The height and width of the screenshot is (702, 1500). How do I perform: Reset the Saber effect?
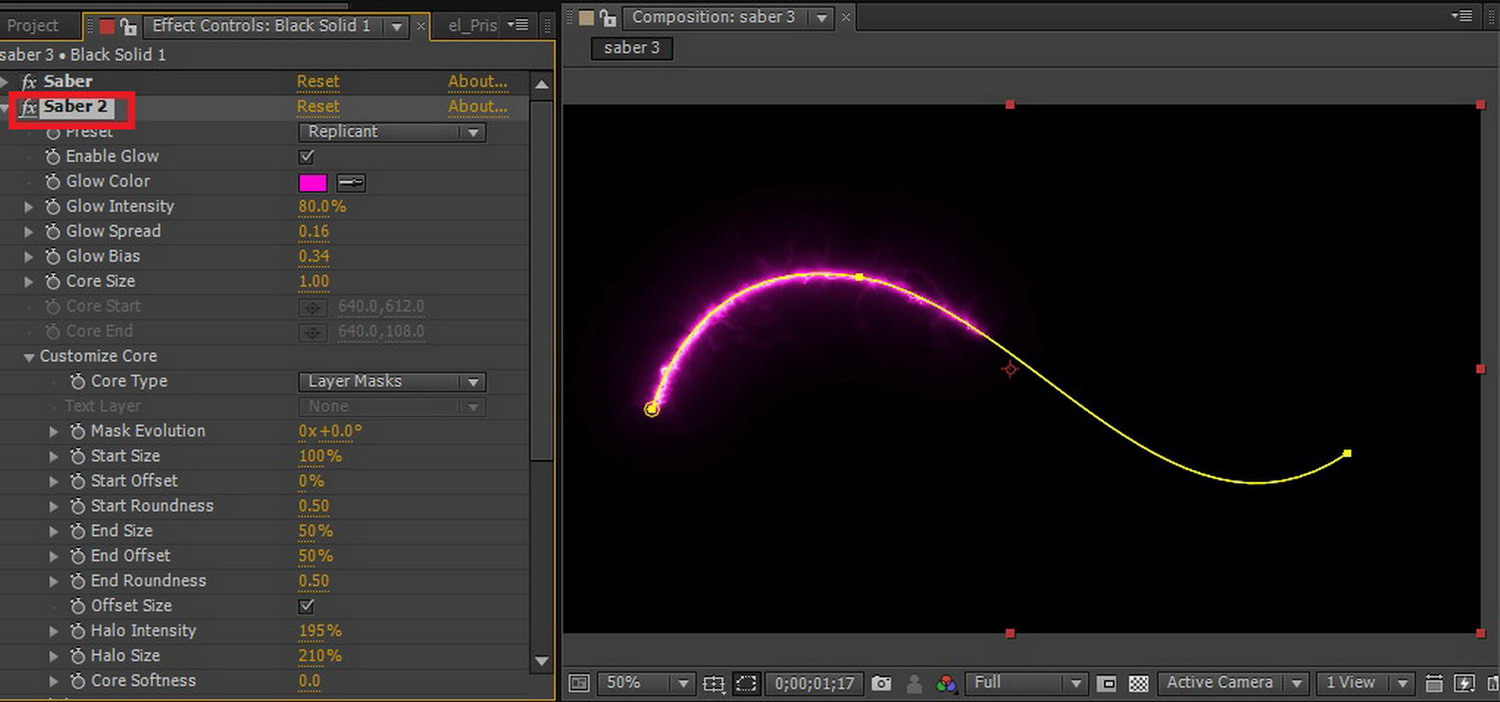pyautogui.click(x=318, y=82)
